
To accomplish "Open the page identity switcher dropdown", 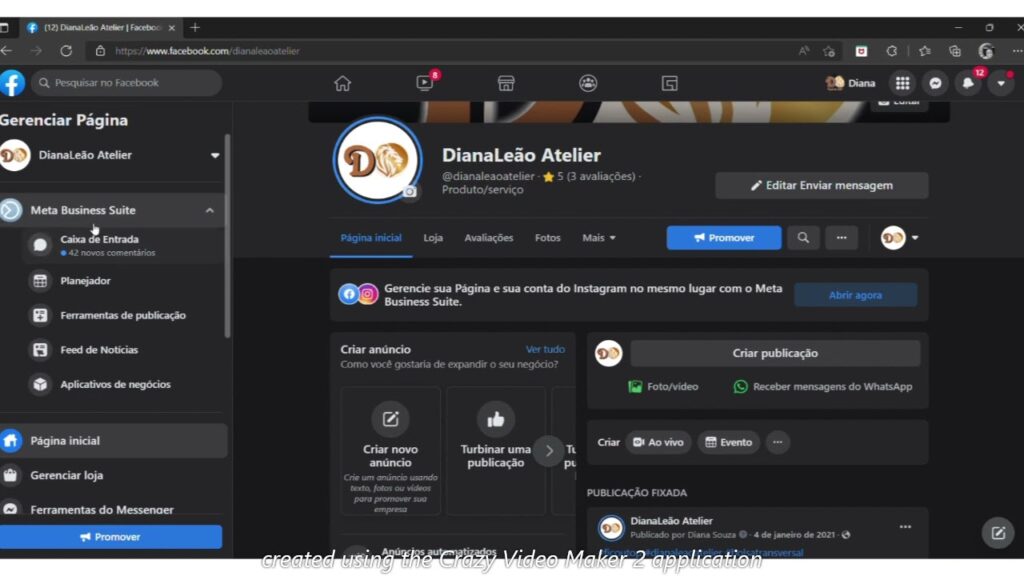I will (900, 238).
